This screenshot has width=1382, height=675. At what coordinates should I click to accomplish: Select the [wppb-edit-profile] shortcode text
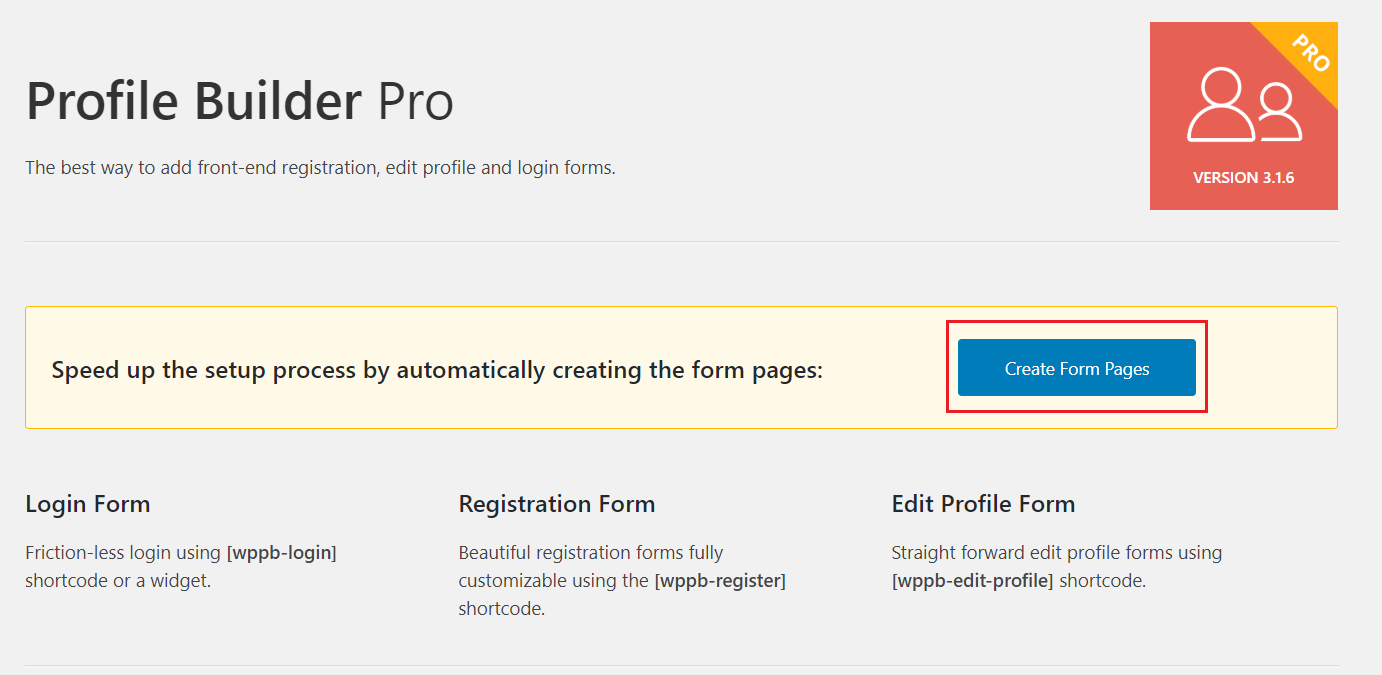pyautogui.click(x=973, y=580)
